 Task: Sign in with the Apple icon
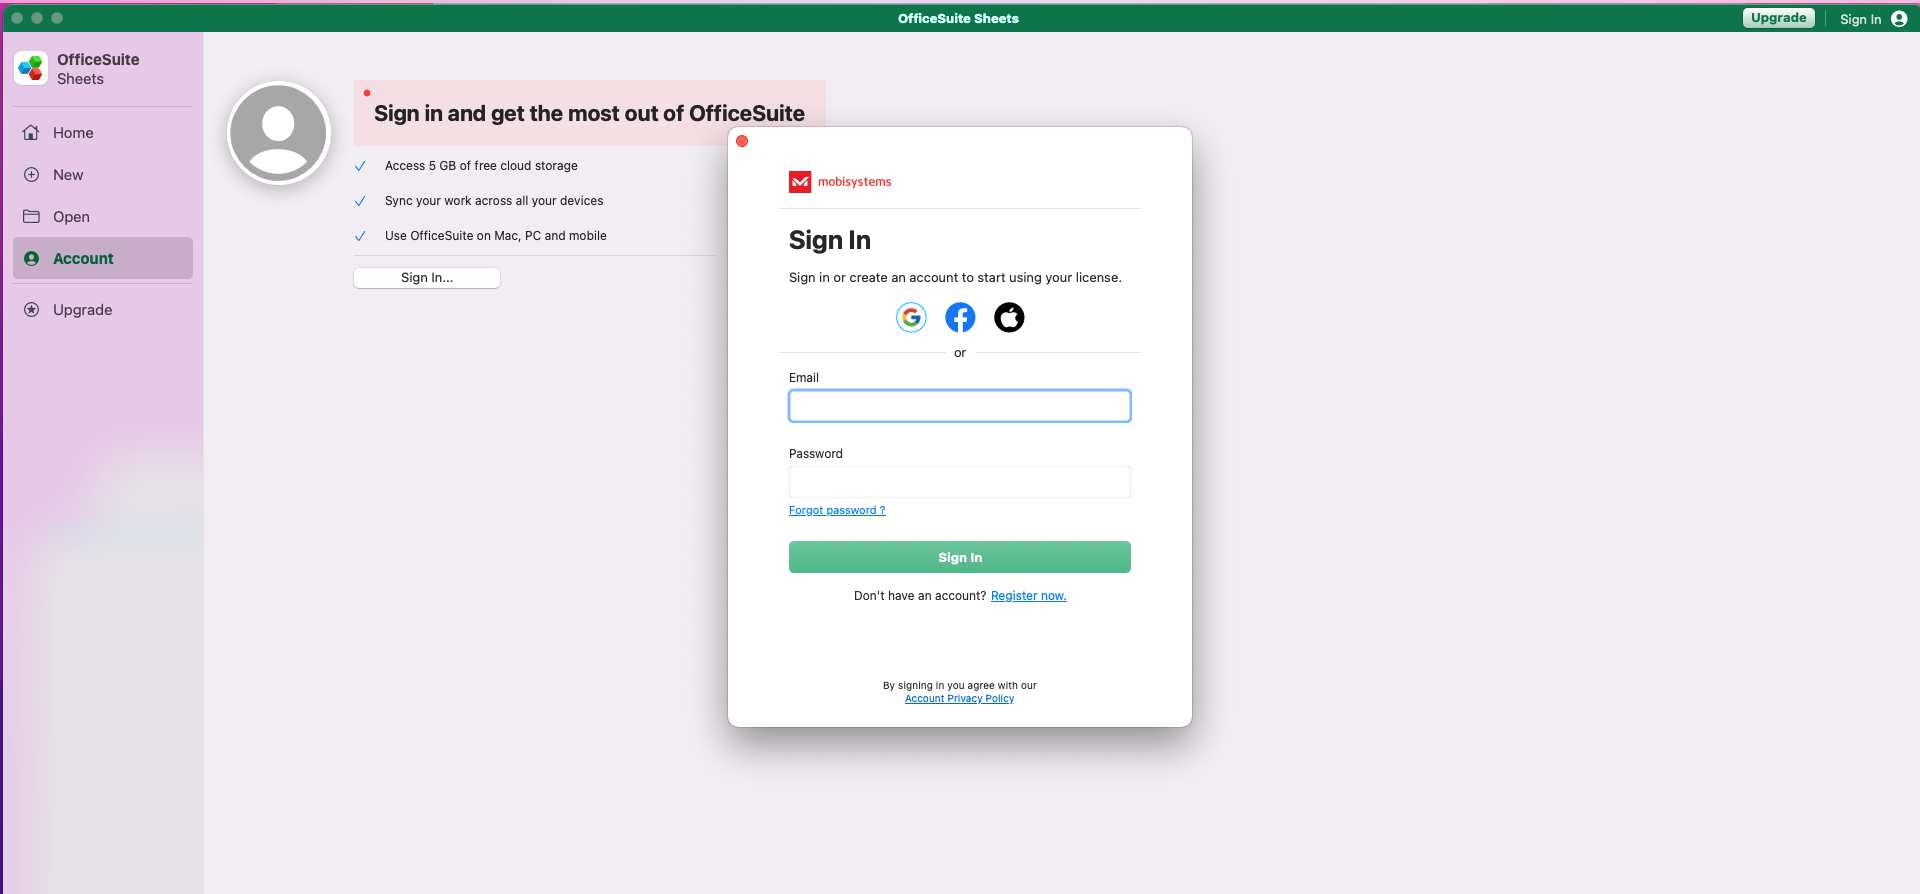click(x=1009, y=318)
